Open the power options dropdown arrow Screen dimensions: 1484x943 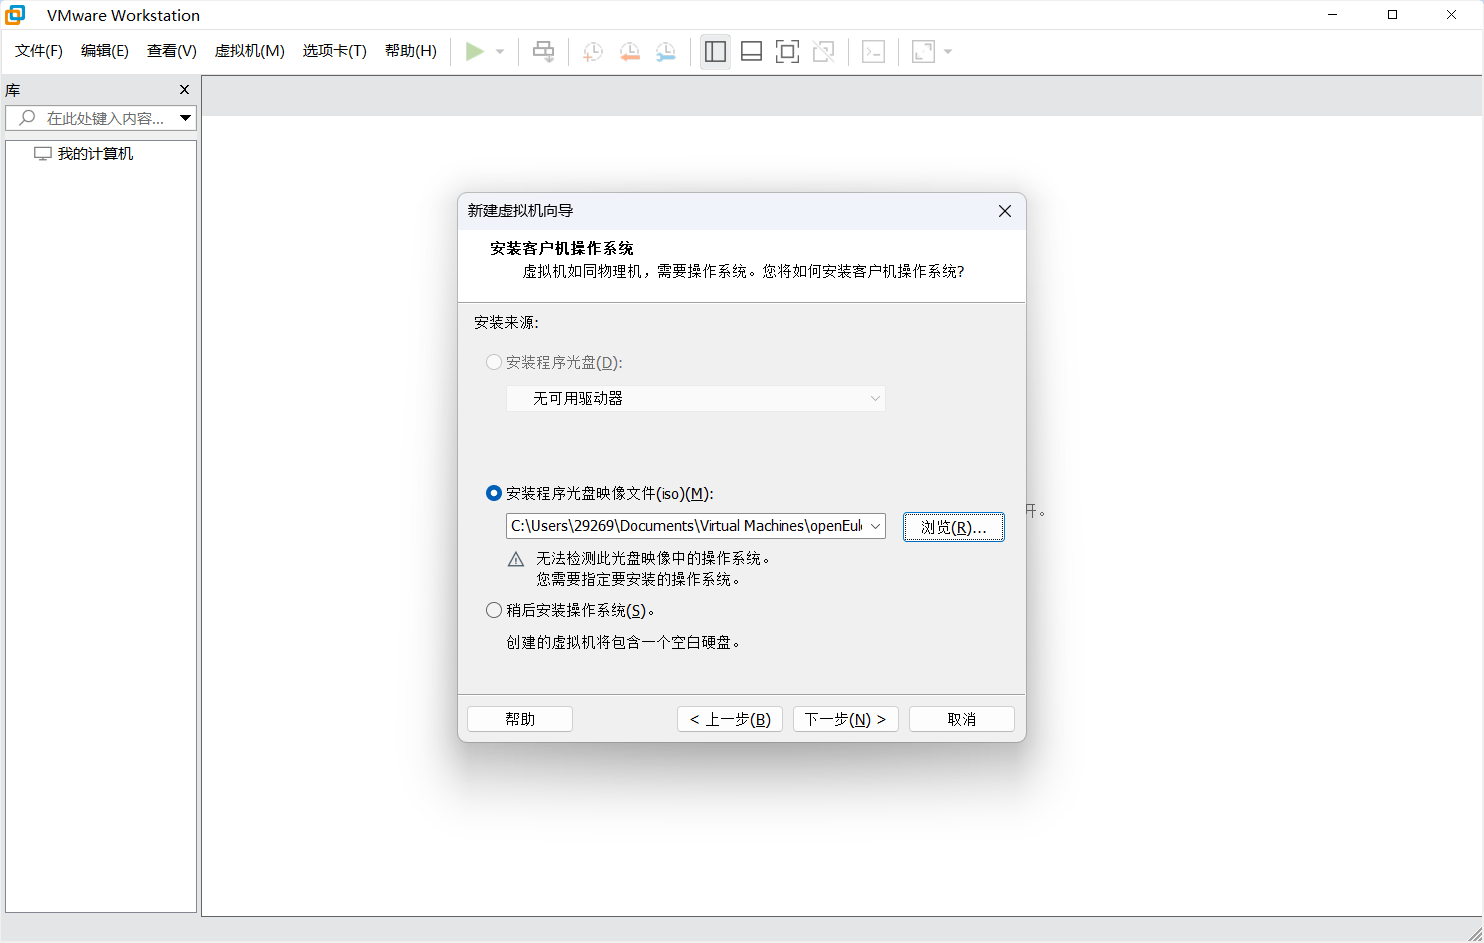500,52
